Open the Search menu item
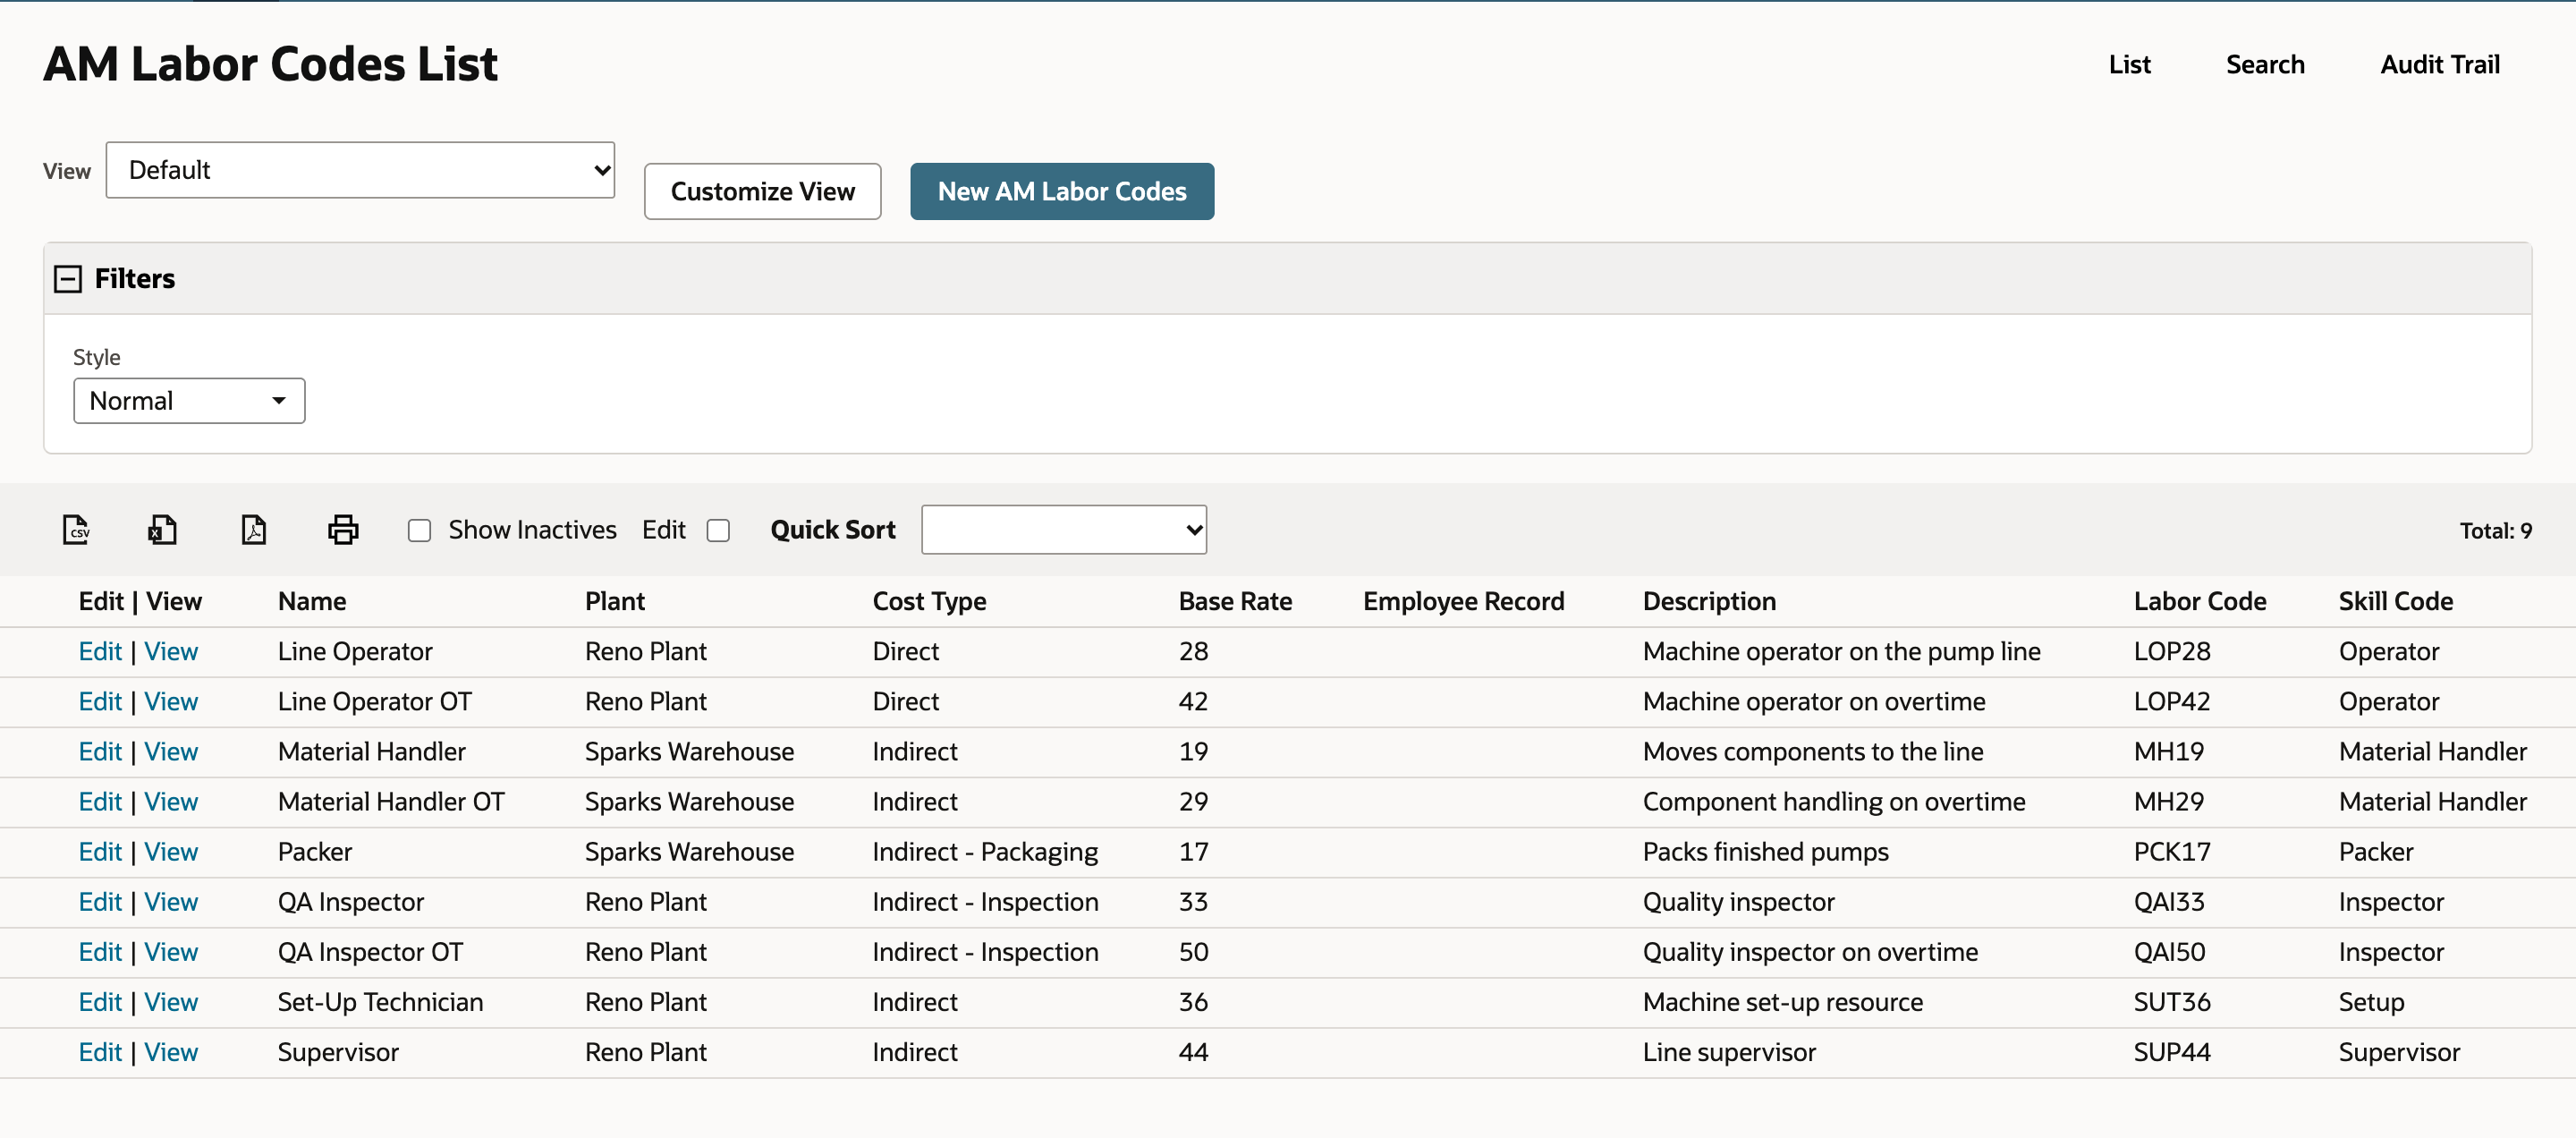Screen dimensions: 2576x1138 pyautogui.click(x=2265, y=65)
